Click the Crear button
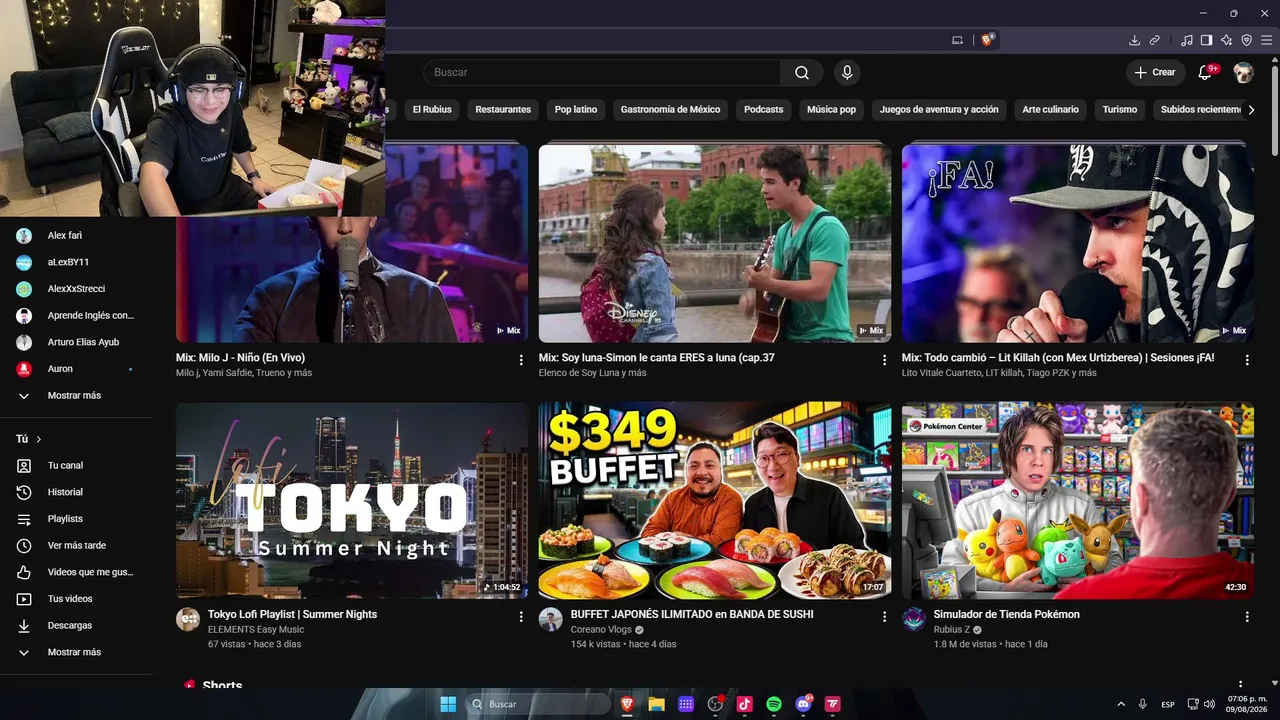 point(1155,72)
